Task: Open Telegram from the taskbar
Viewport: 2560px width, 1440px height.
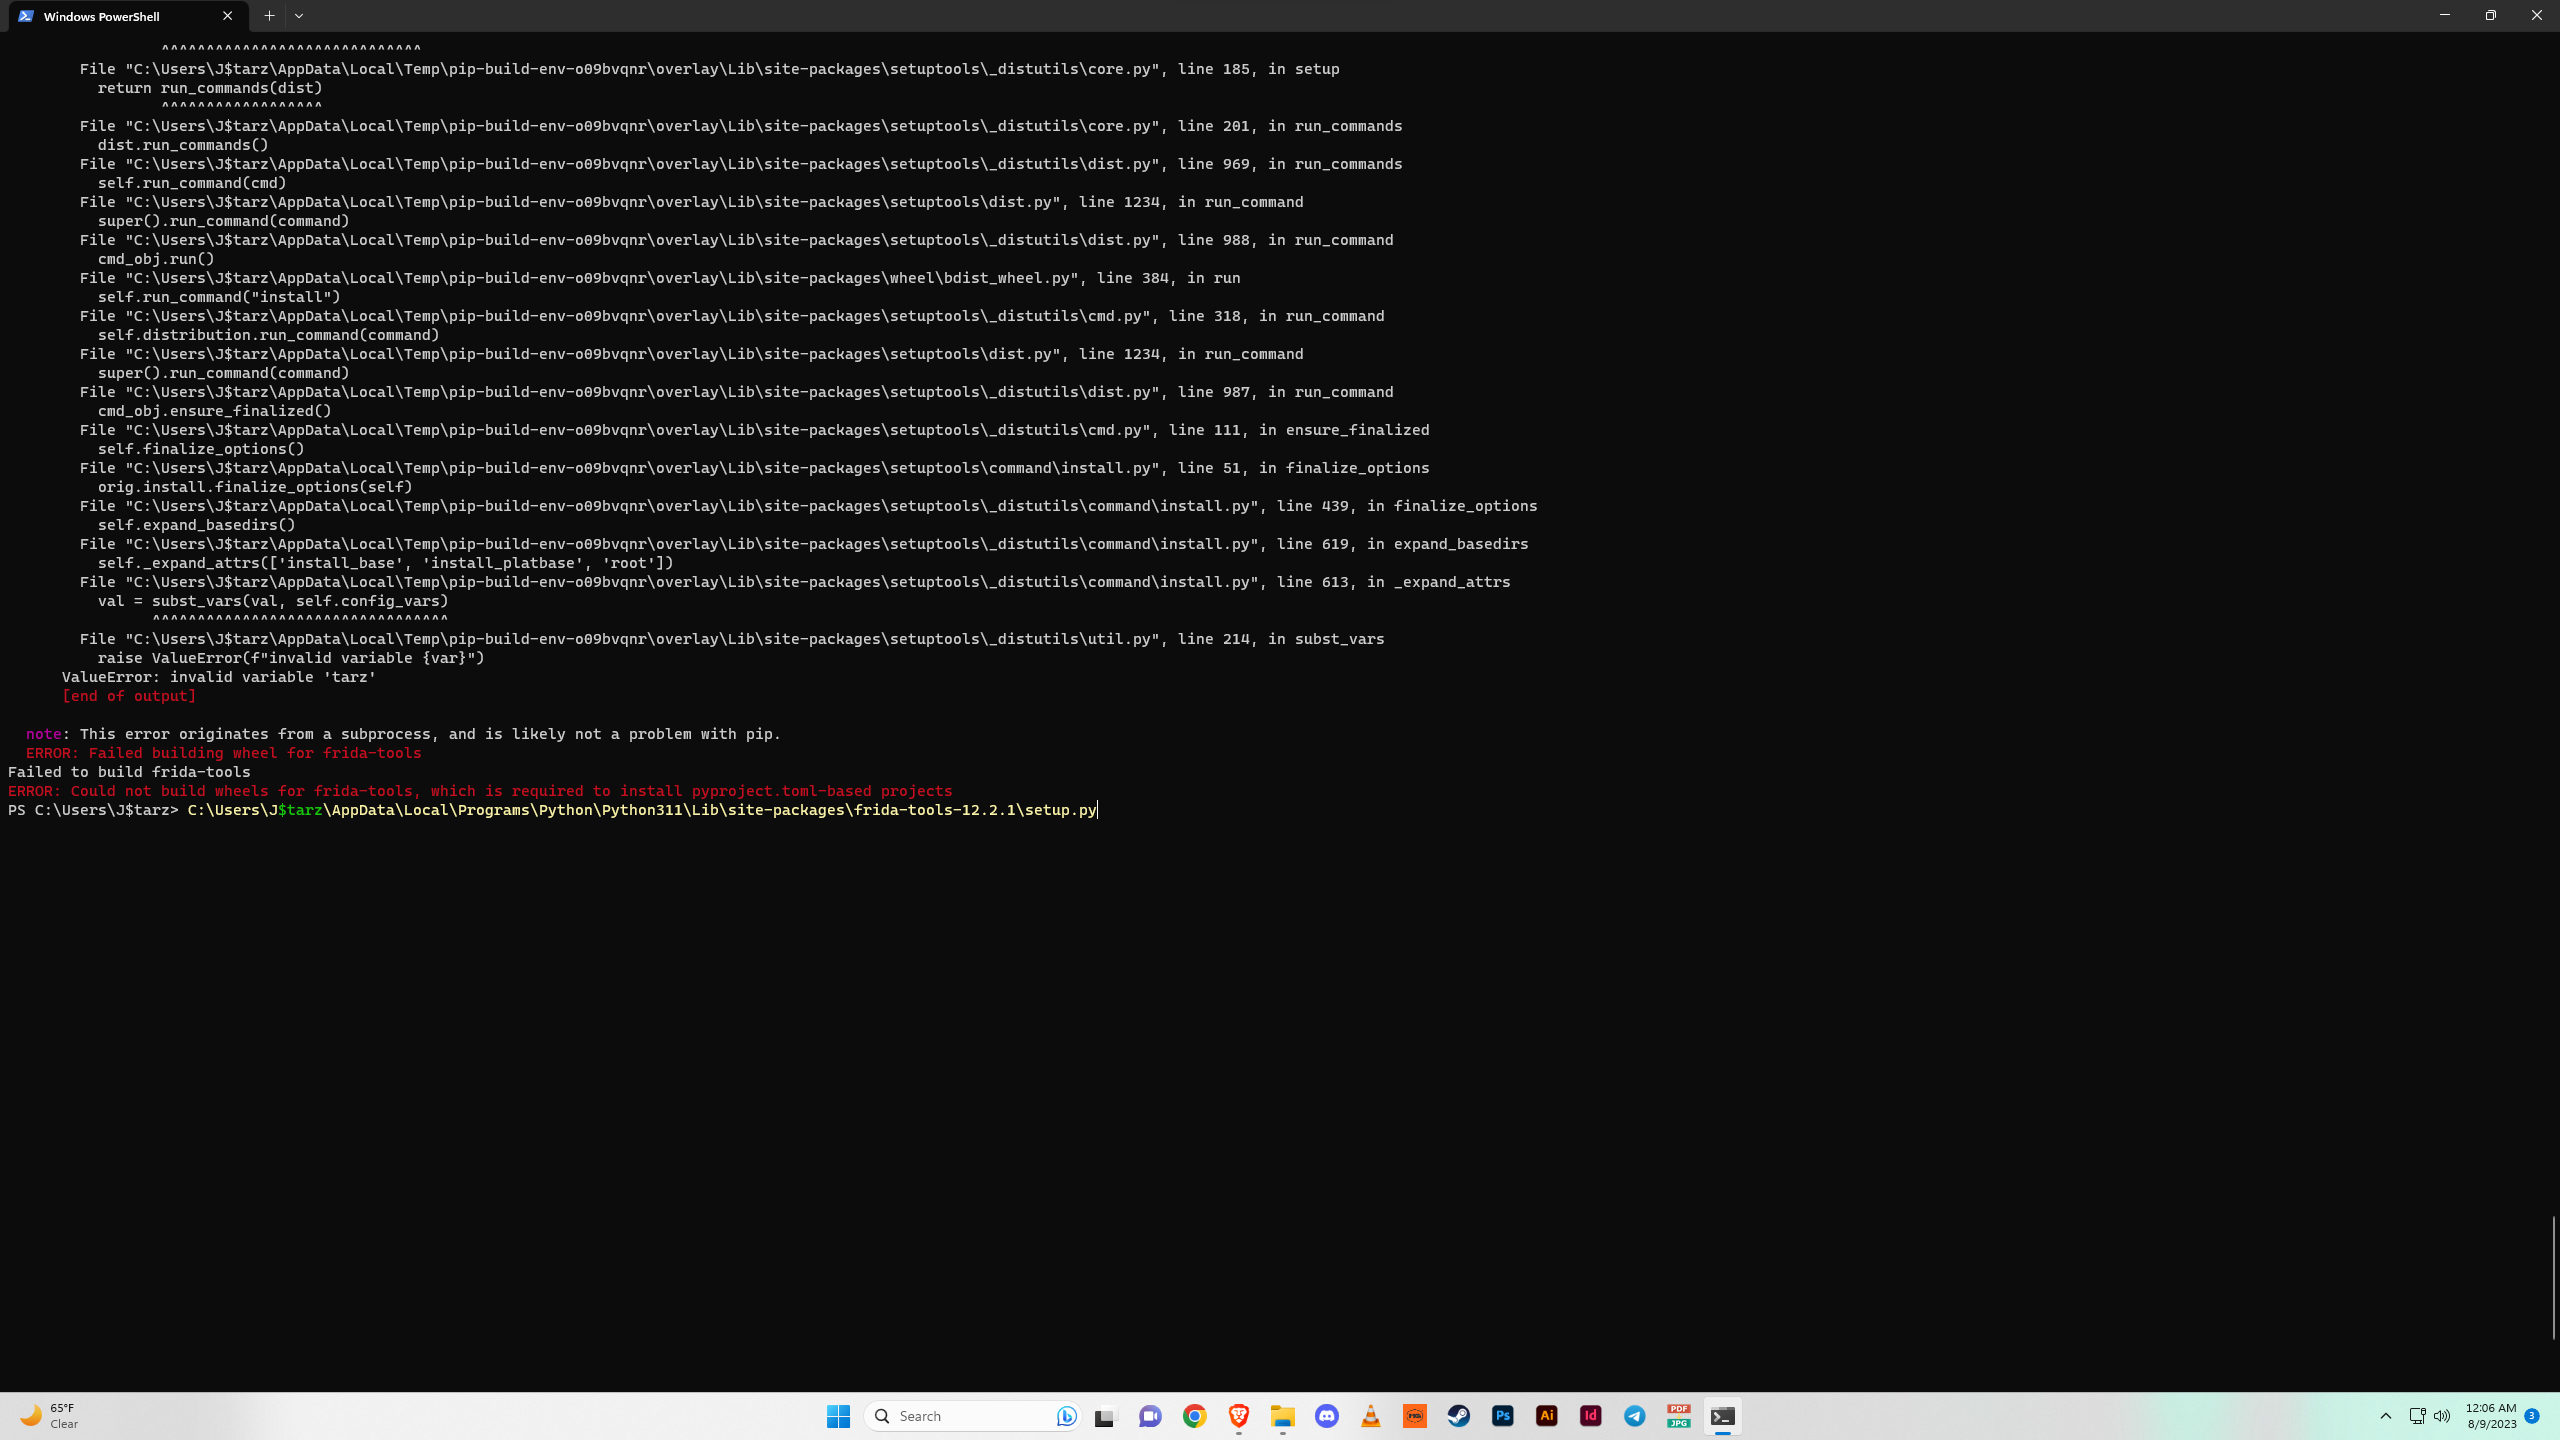Action: click(x=1634, y=1416)
